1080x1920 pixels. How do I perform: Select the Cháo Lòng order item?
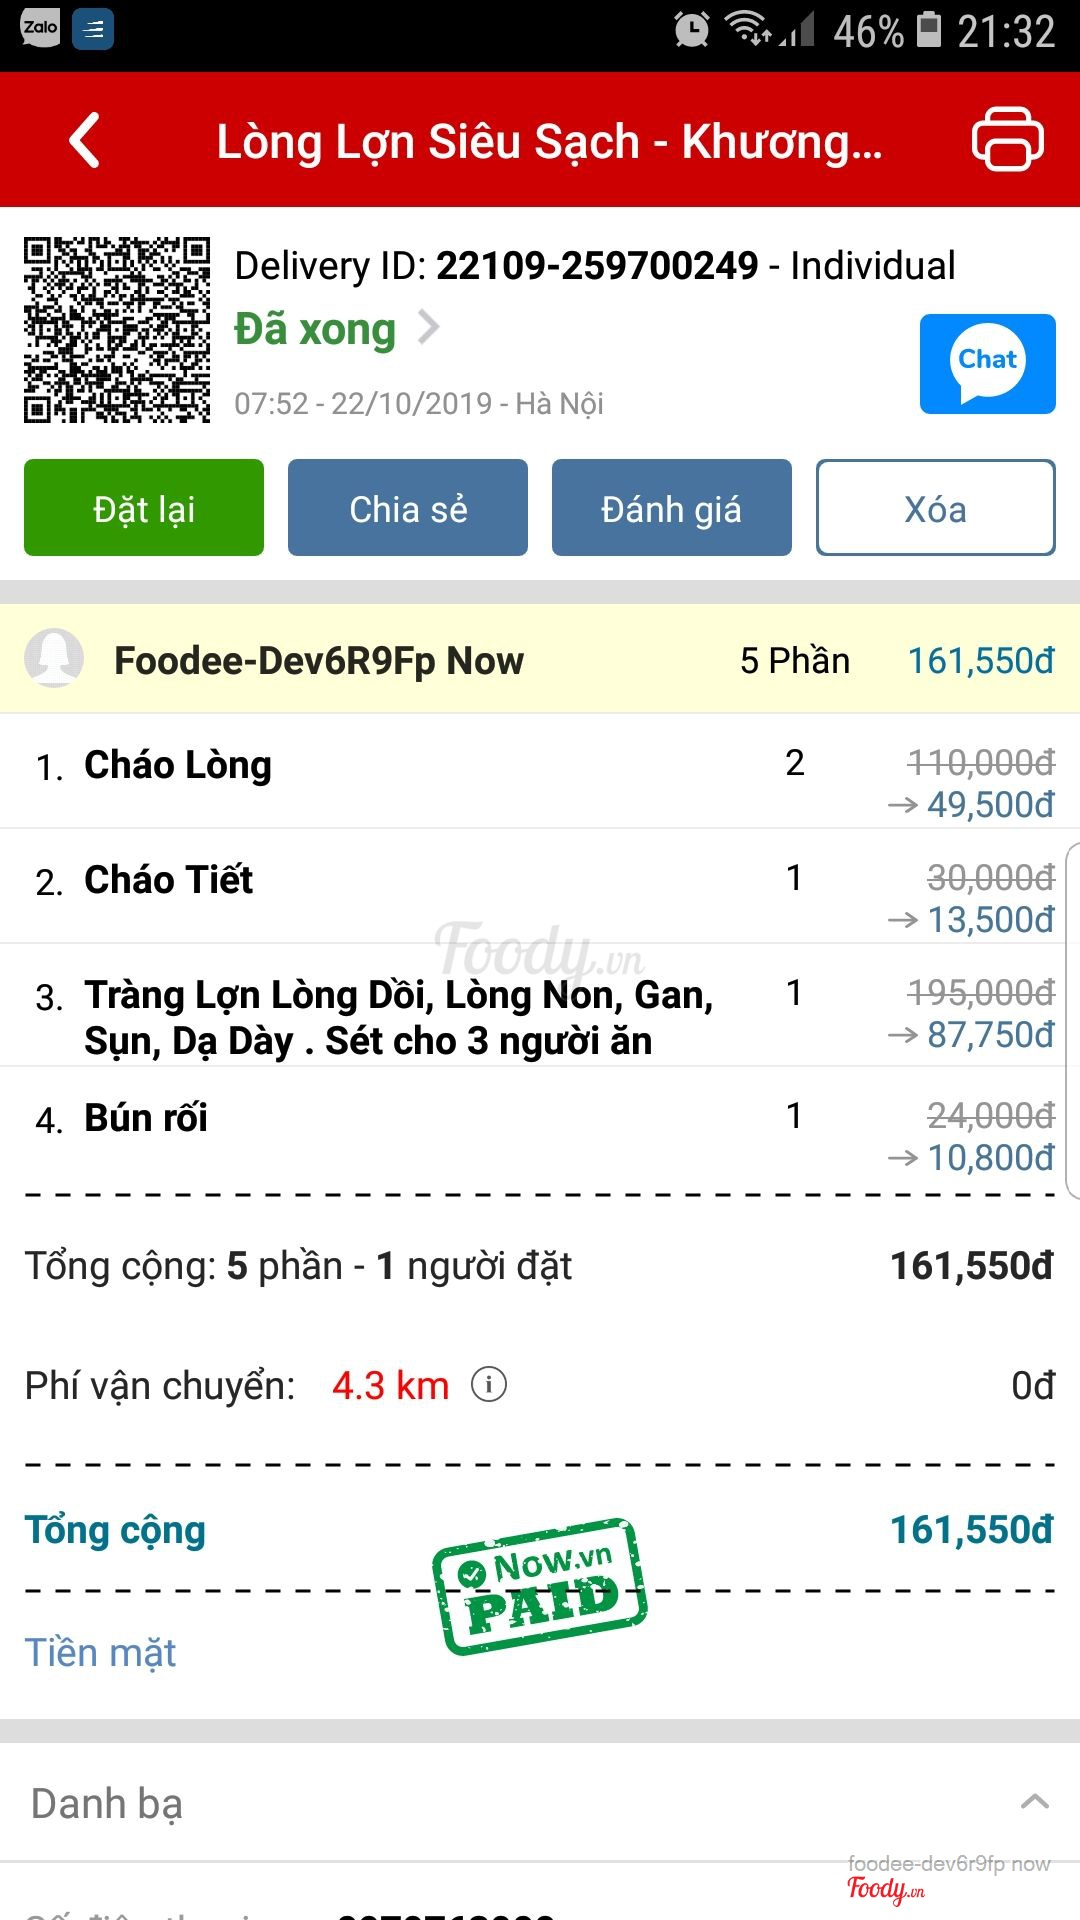(x=178, y=766)
